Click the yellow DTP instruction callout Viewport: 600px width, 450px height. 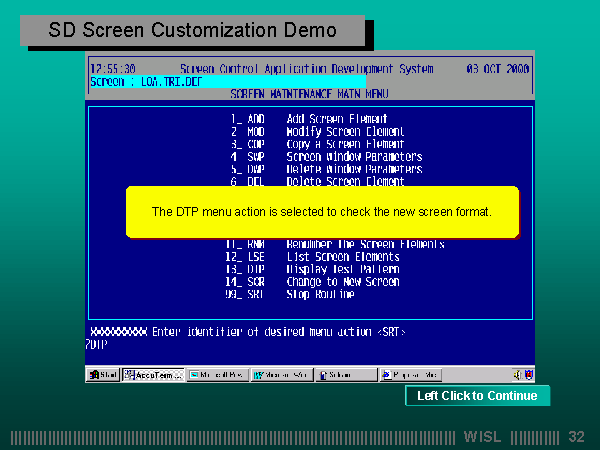tap(322, 212)
